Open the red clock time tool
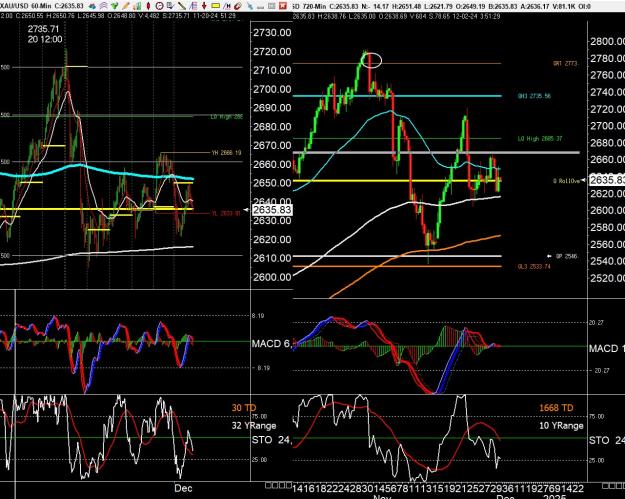The image size is (625, 499). (x=159, y=6)
